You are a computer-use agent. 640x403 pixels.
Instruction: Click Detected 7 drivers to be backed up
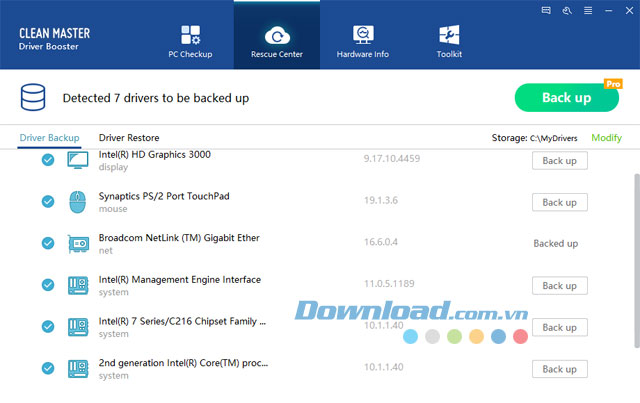(x=156, y=98)
